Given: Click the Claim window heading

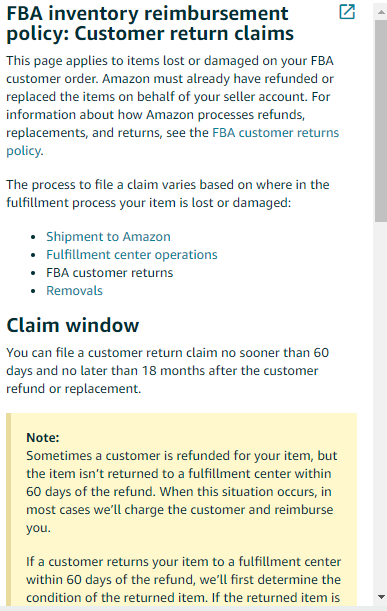Looking at the screenshot, I should 73,325.
